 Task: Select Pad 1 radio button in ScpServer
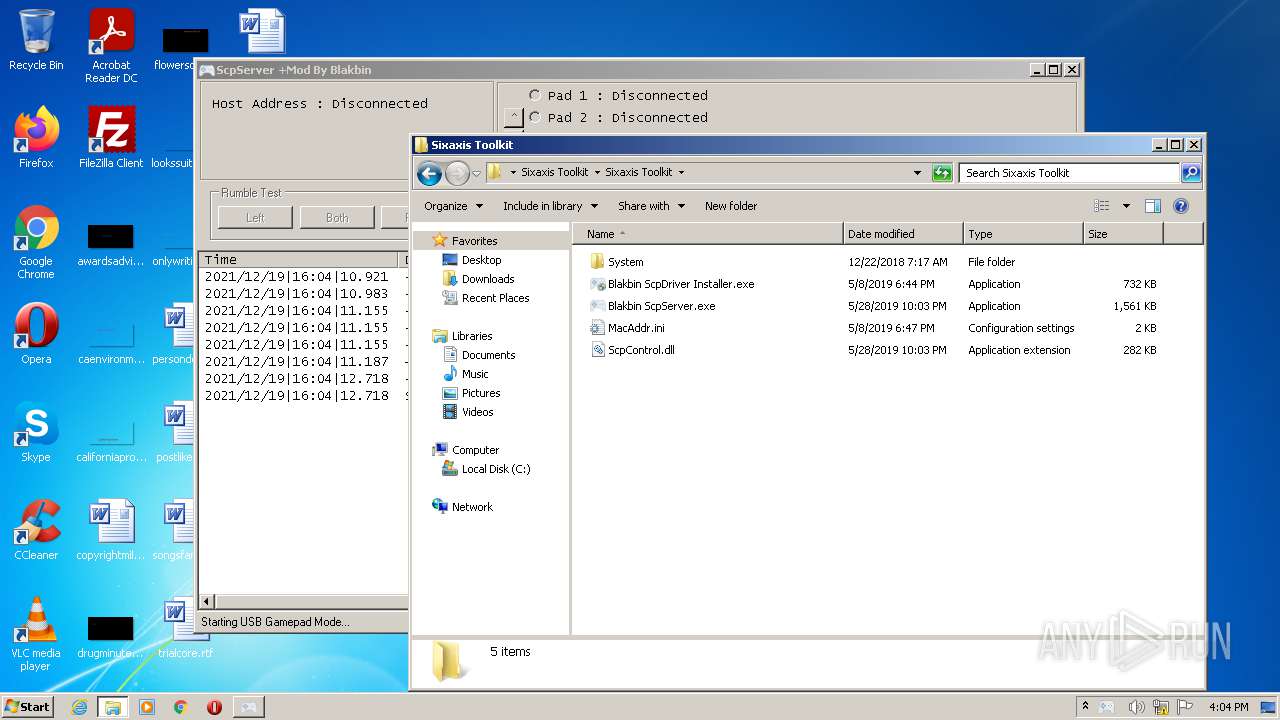[535, 95]
